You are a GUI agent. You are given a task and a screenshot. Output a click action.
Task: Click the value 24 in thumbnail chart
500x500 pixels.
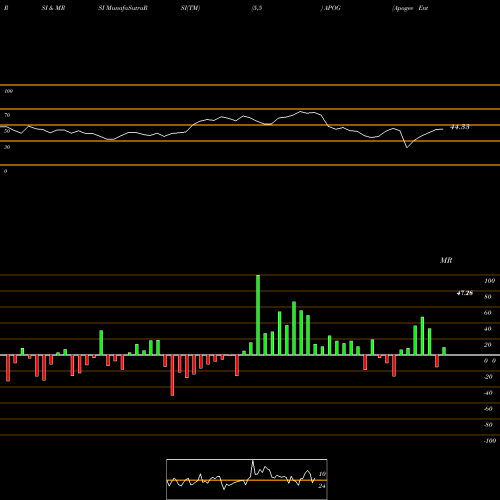point(322,486)
